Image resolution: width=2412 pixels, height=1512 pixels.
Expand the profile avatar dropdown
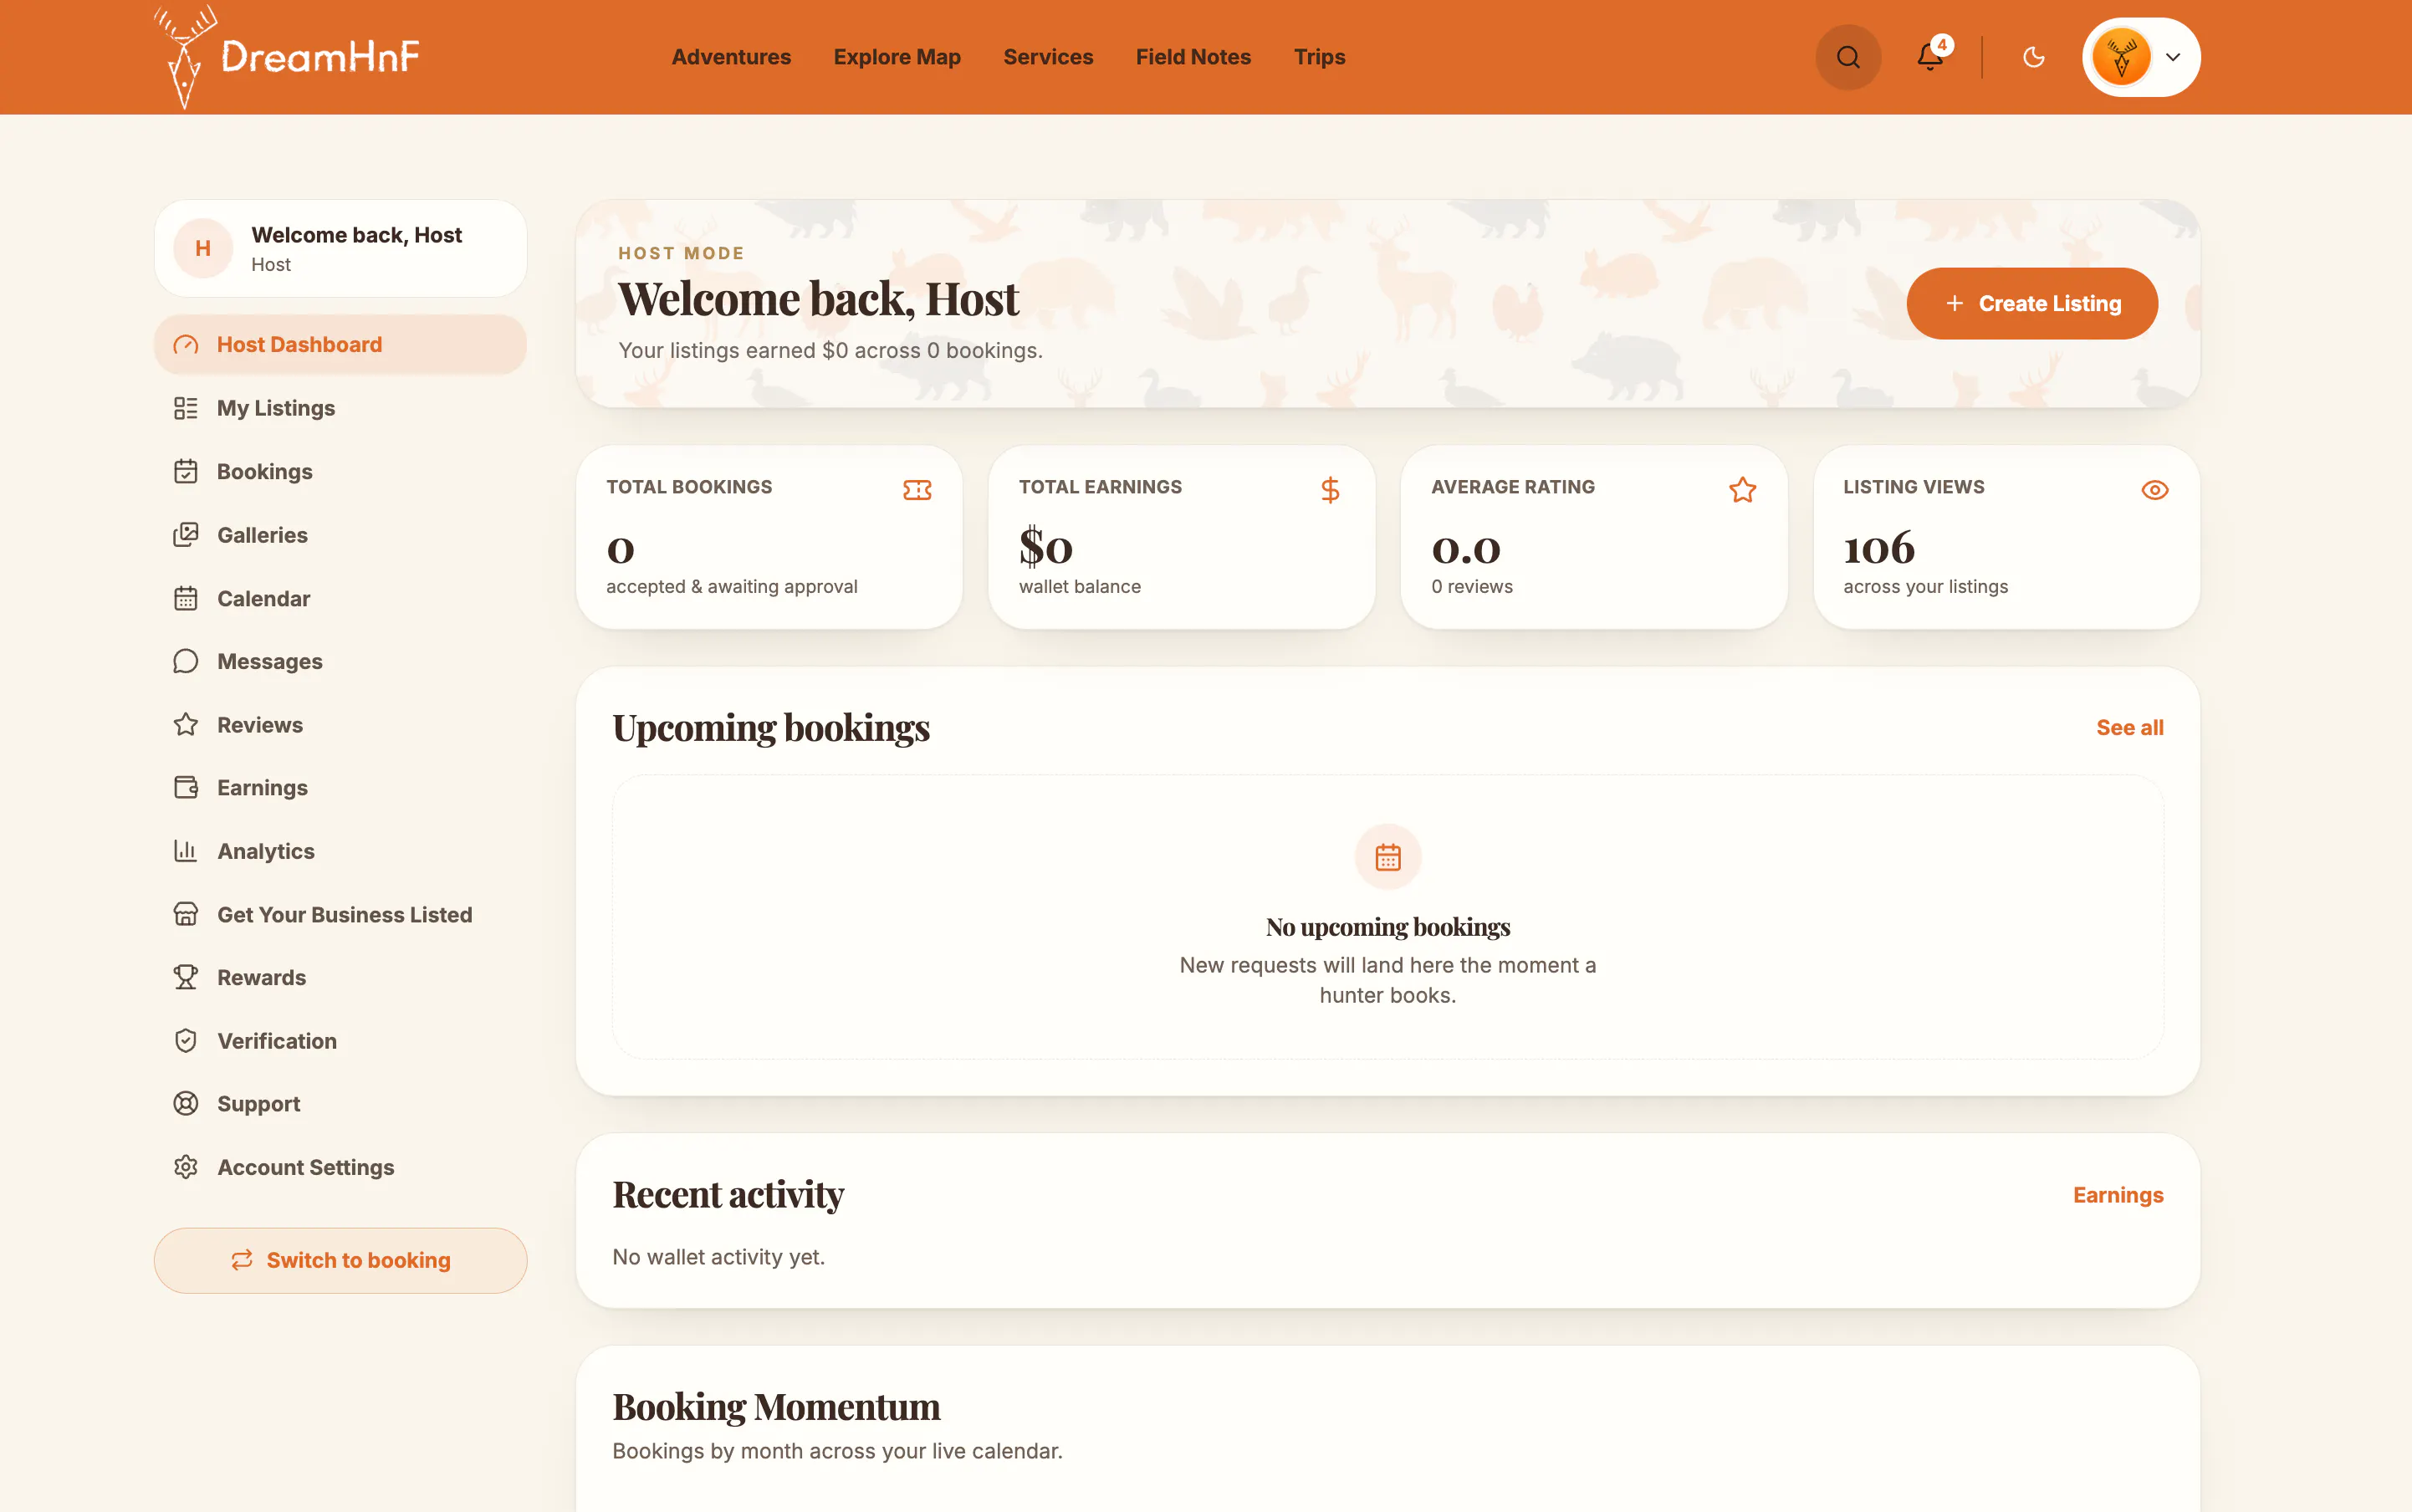[2140, 57]
